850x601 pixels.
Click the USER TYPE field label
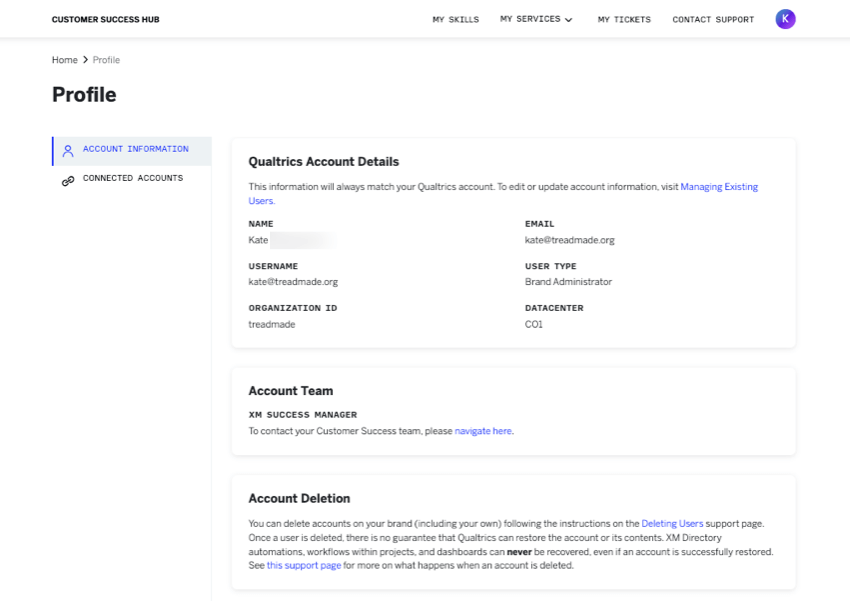coord(550,266)
